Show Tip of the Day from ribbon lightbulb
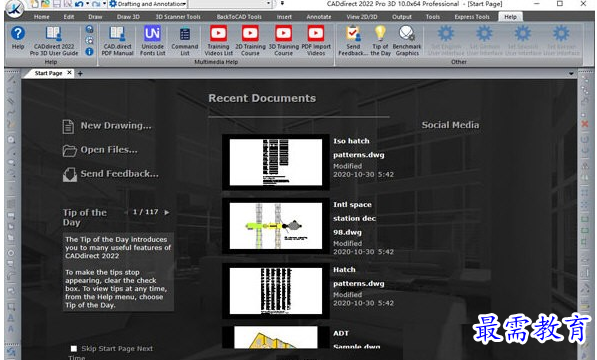Image resolution: width=597 pixels, height=360 pixels. [380, 41]
